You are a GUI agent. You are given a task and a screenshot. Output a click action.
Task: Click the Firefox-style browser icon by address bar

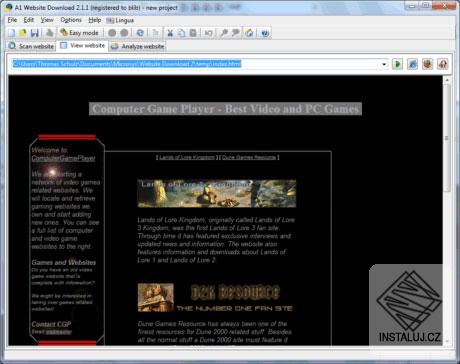428,64
